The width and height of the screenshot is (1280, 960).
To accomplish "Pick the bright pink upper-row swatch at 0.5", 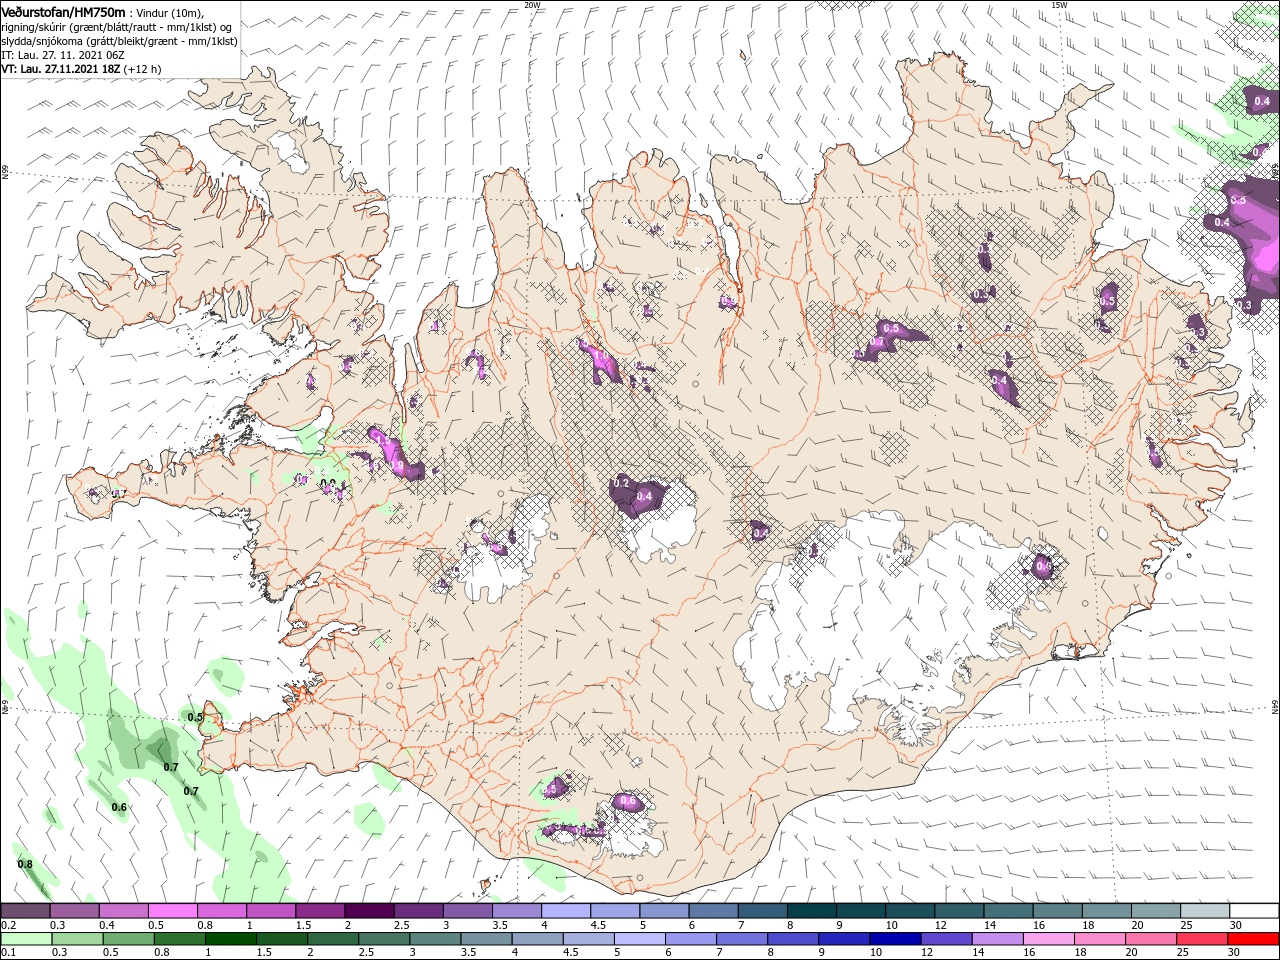I will pyautogui.click(x=172, y=911).
